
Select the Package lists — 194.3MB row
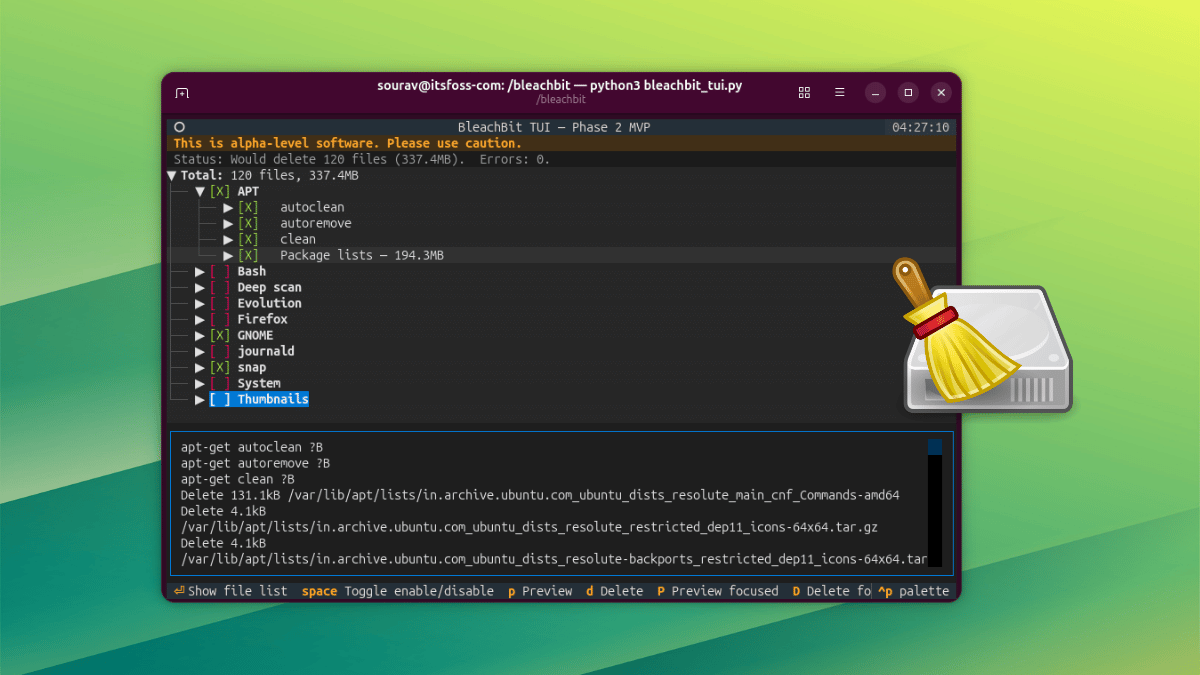click(x=561, y=255)
